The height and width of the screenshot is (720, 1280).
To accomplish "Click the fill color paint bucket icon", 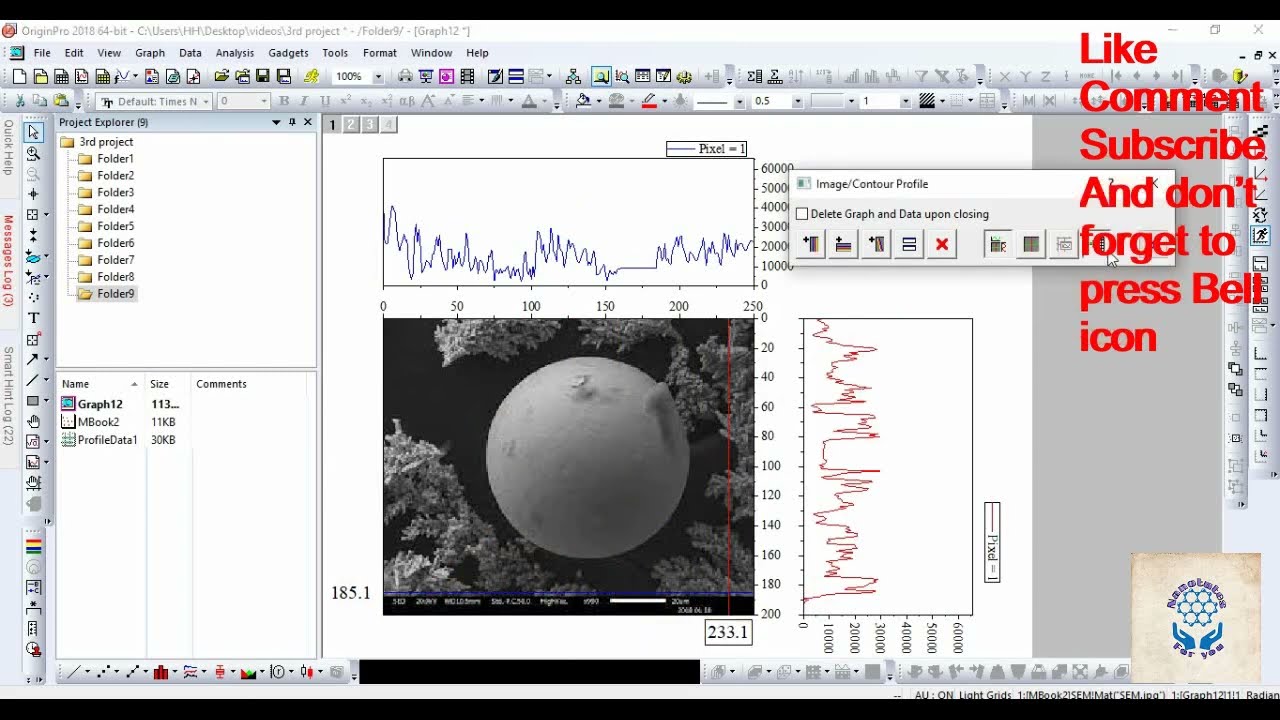I will pos(584,101).
